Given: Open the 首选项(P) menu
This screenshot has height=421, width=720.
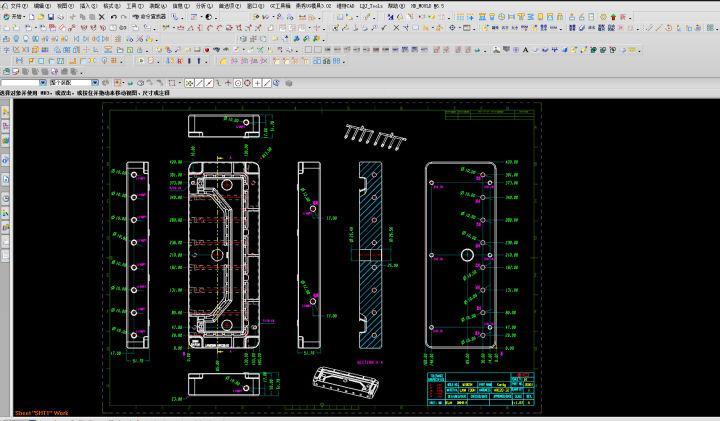Looking at the screenshot, I should click(230, 6).
